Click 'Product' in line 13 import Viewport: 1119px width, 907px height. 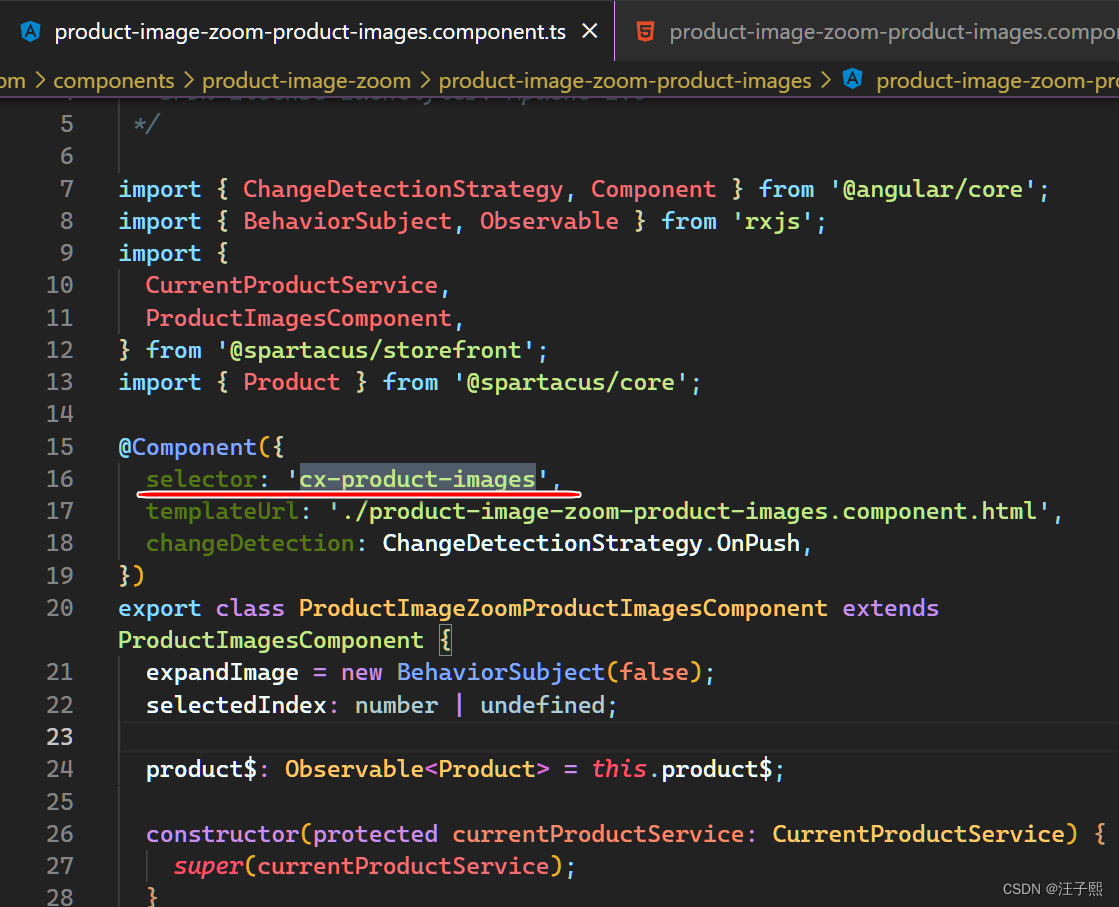(x=292, y=382)
